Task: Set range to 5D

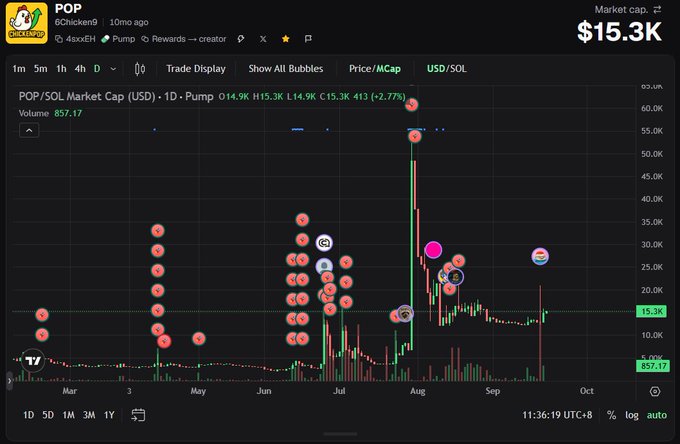Action: pos(48,415)
